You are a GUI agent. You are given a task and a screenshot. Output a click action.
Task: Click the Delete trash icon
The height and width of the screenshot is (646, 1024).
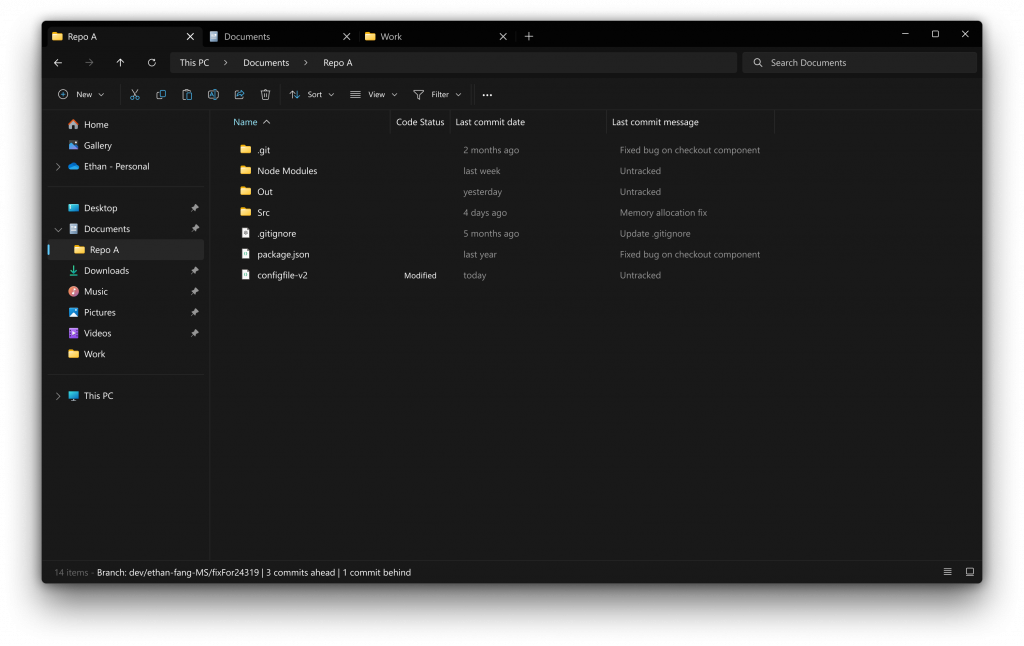click(265, 95)
